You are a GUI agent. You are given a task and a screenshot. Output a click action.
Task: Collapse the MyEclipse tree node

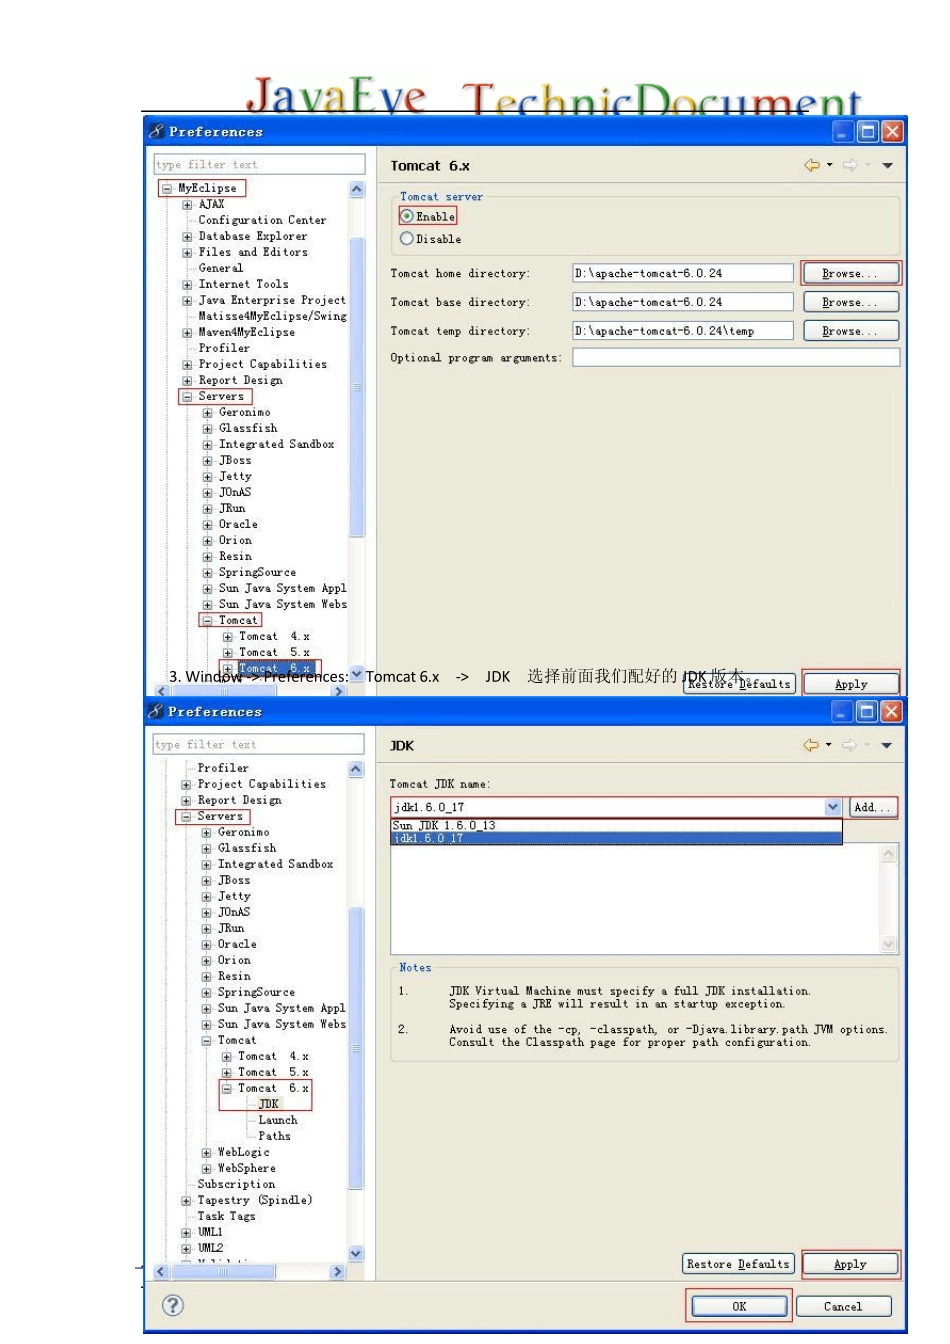(x=167, y=188)
